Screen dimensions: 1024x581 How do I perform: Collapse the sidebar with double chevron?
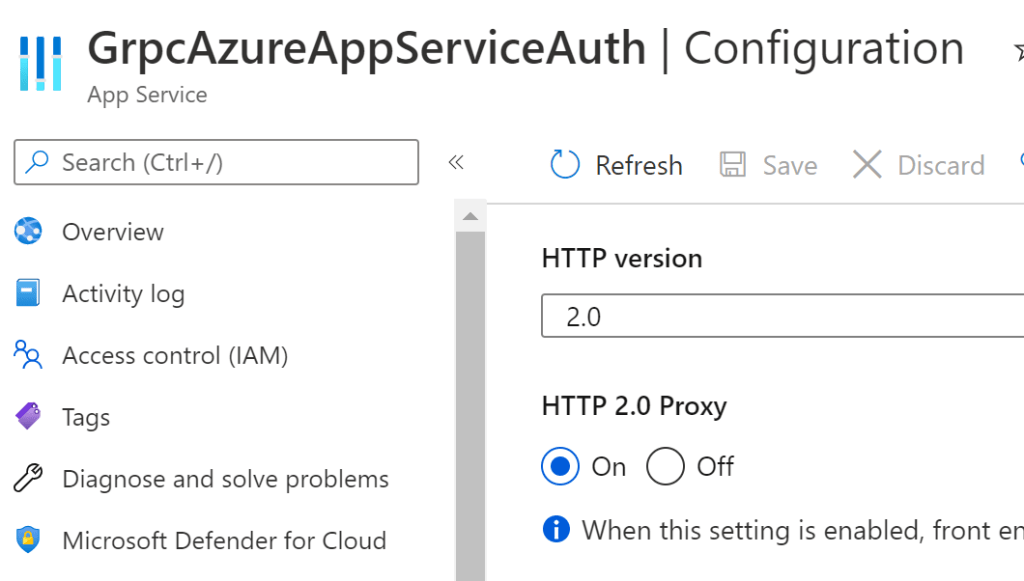pos(456,163)
